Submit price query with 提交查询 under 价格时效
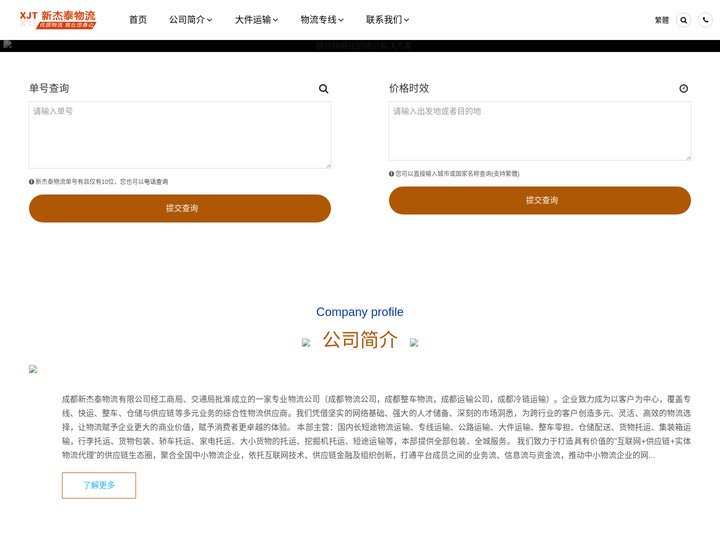 pos(540,201)
